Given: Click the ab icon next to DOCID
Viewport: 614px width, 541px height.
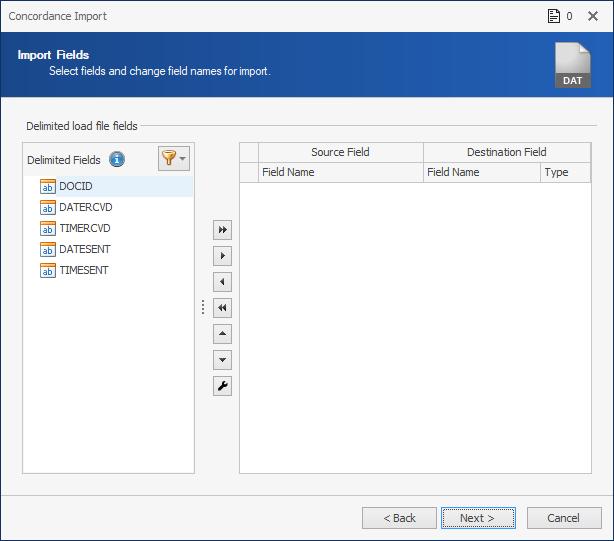Looking at the screenshot, I should (x=48, y=187).
